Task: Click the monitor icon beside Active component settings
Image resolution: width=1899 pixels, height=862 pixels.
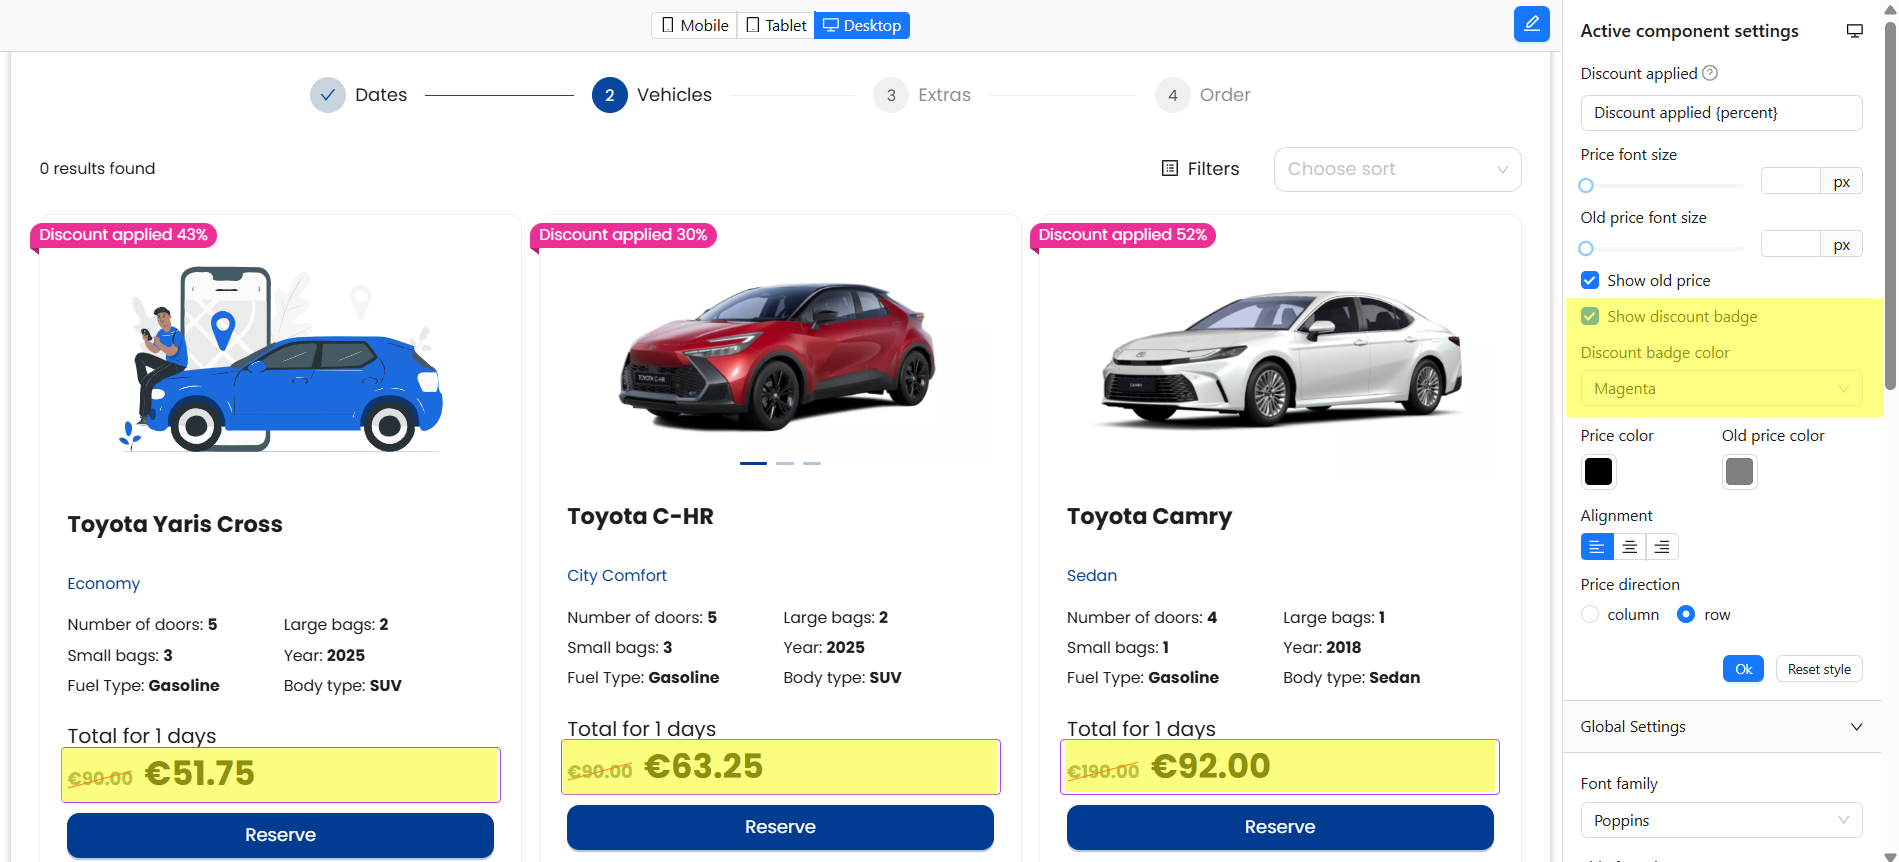Action: click(x=1854, y=31)
